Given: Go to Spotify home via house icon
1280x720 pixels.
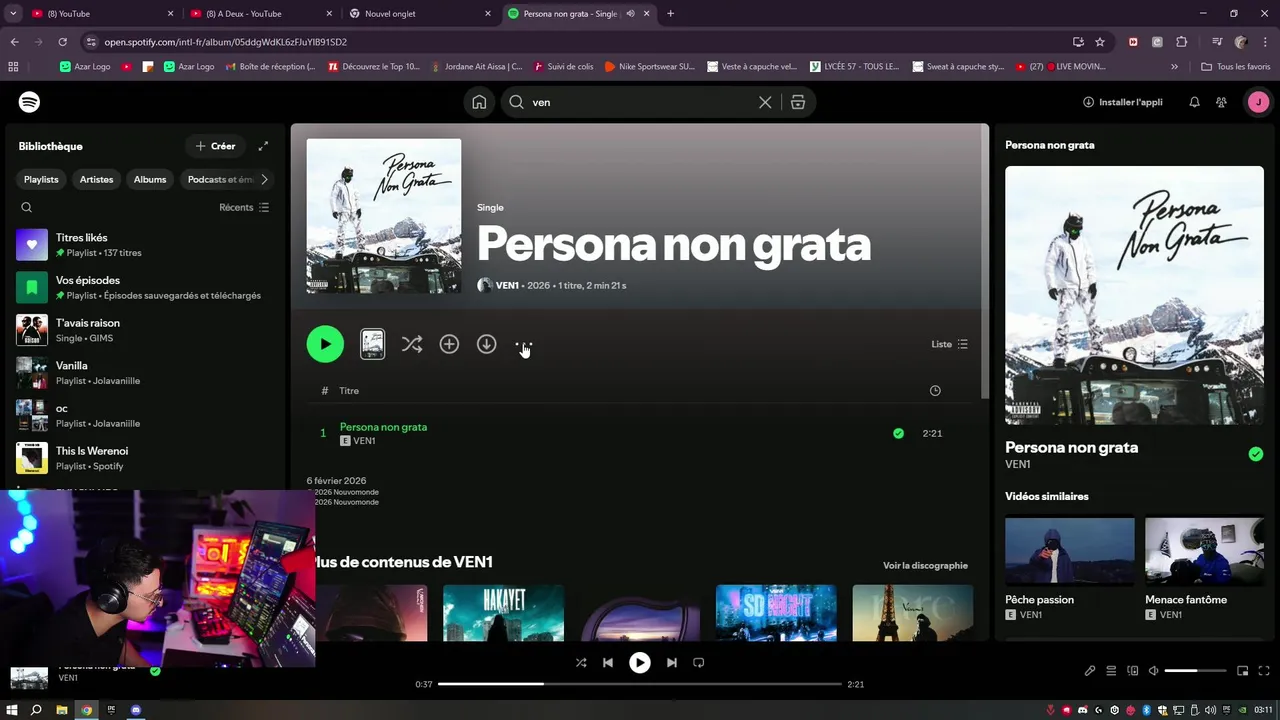Looking at the screenshot, I should point(479,102).
